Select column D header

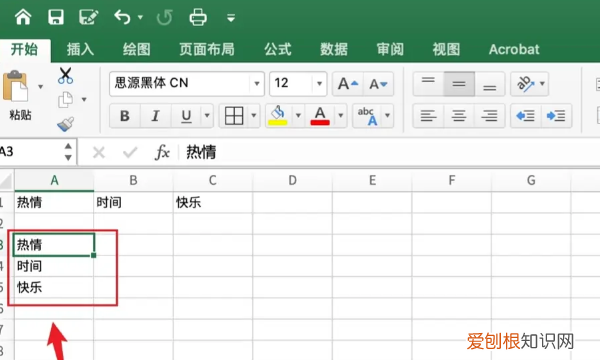coord(292,180)
